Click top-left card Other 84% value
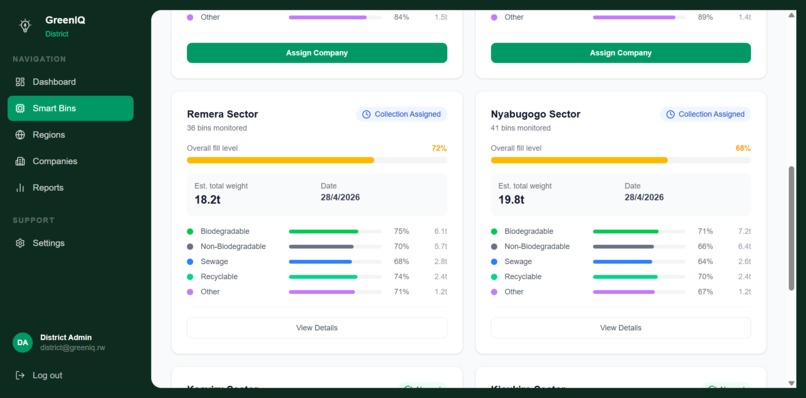806x398 pixels. coord(401,17)
